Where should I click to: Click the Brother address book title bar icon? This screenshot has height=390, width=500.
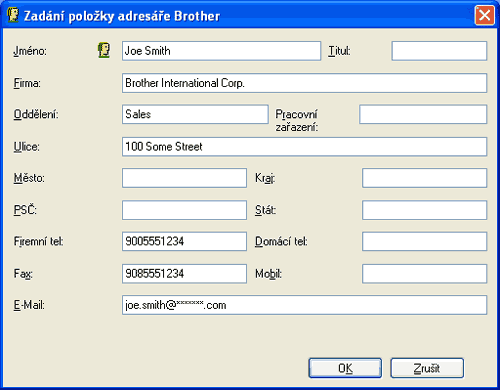point(13,15)
